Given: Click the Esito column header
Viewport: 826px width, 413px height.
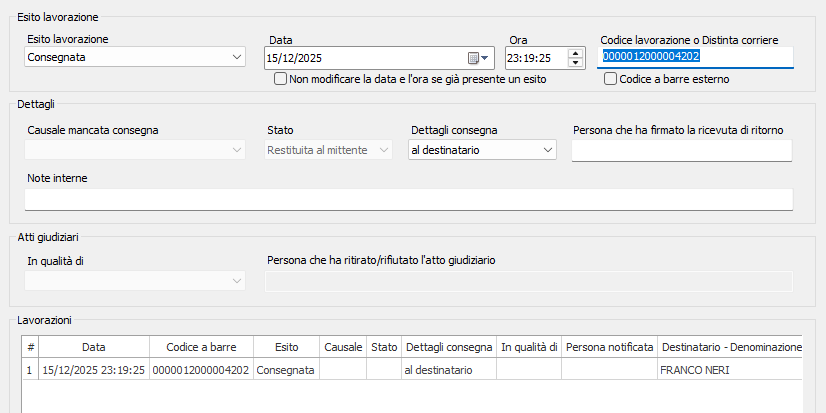Looking at the screenshot, I should 285,347.
